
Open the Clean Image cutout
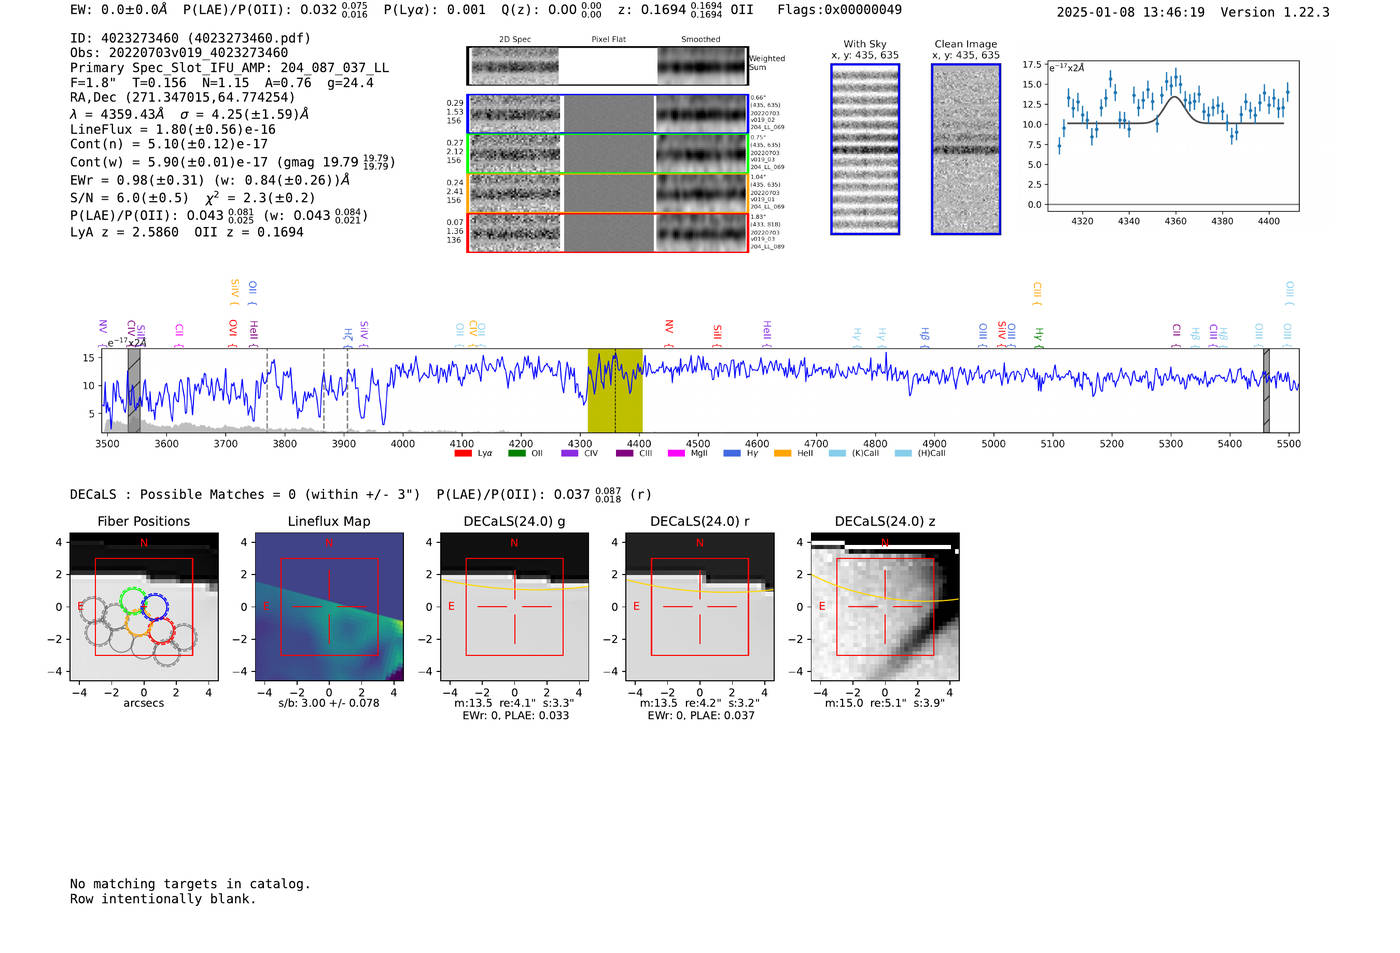tap(966, 149)
